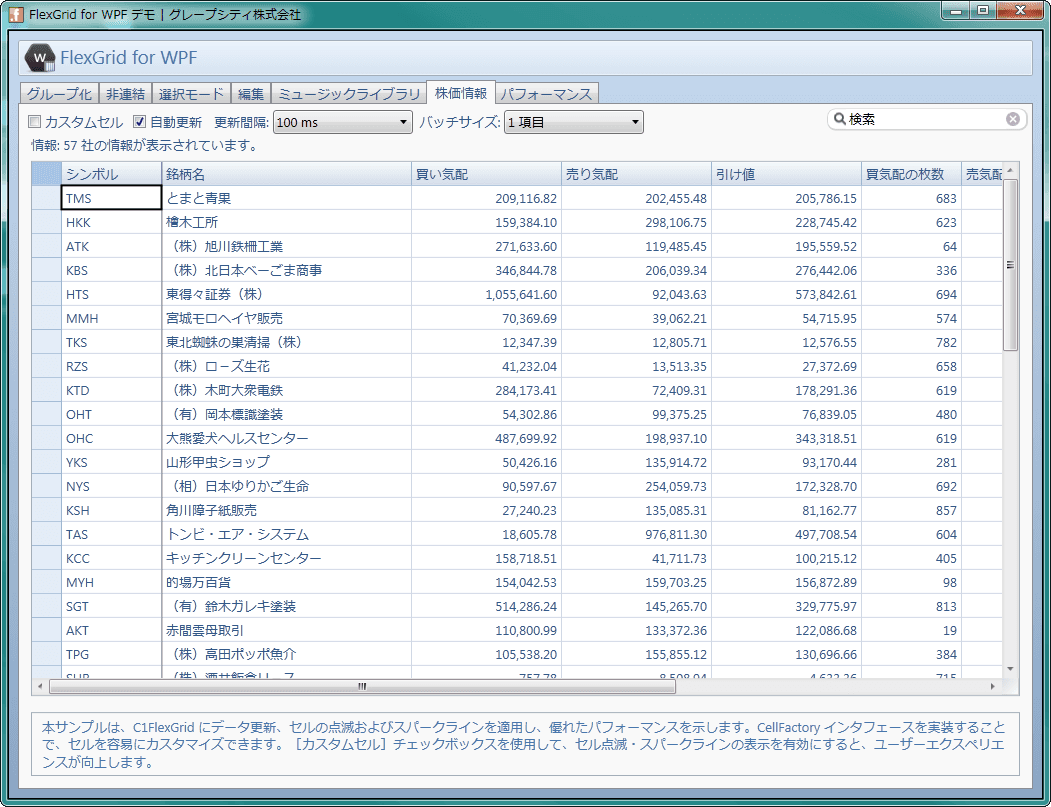
Task: Select the MYH symbol cell
Action: (111, 582)
